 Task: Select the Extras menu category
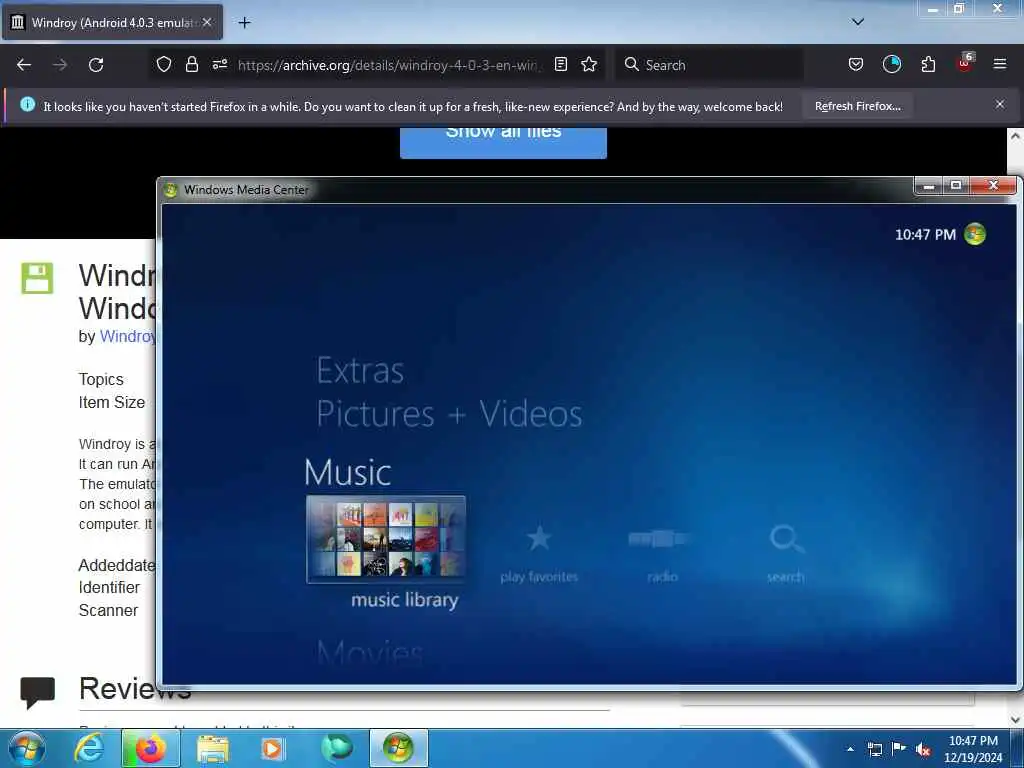(360, 371)
